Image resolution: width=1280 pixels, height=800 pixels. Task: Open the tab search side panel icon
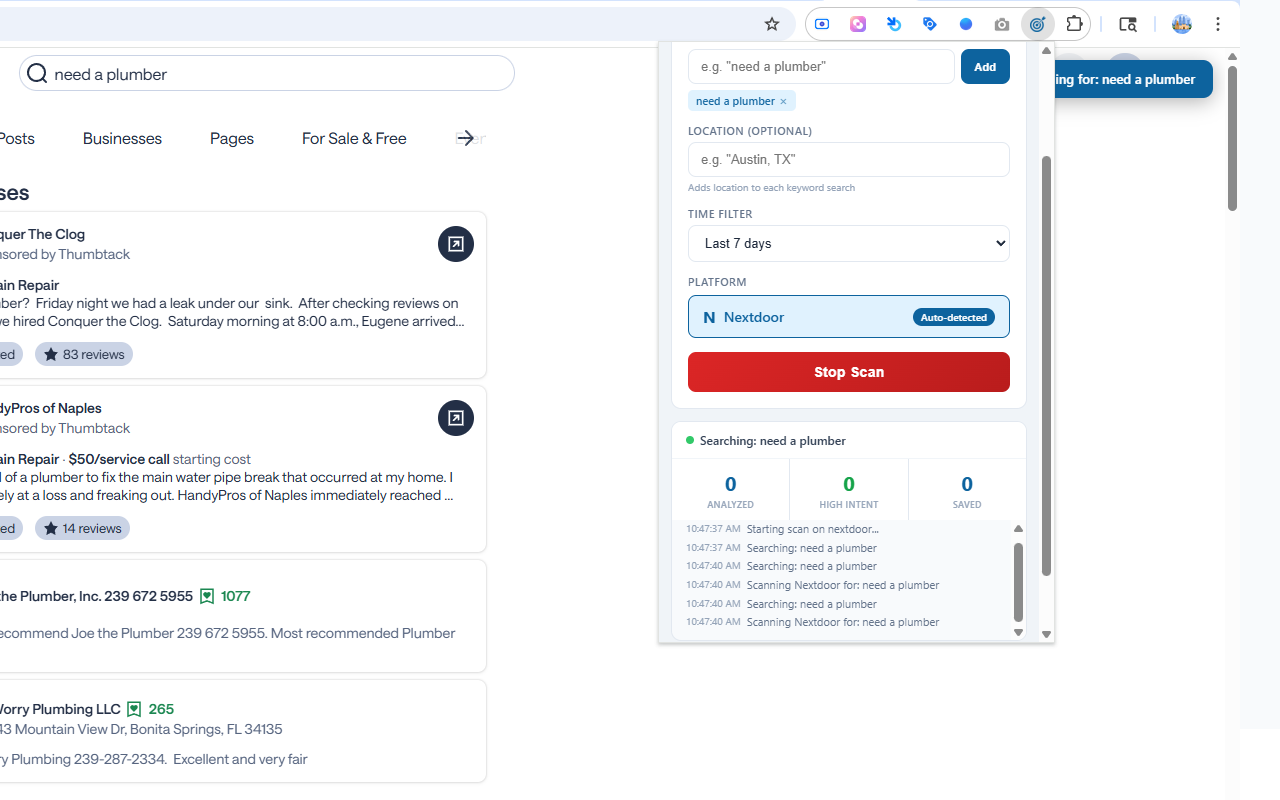1128,24
